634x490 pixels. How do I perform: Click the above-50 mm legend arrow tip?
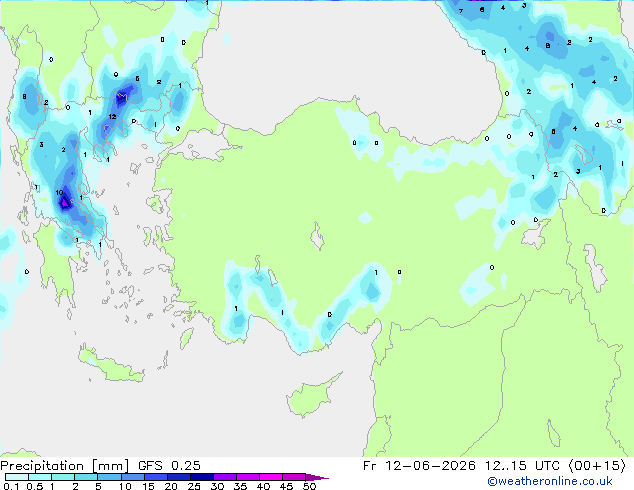[x=317, y=477]
